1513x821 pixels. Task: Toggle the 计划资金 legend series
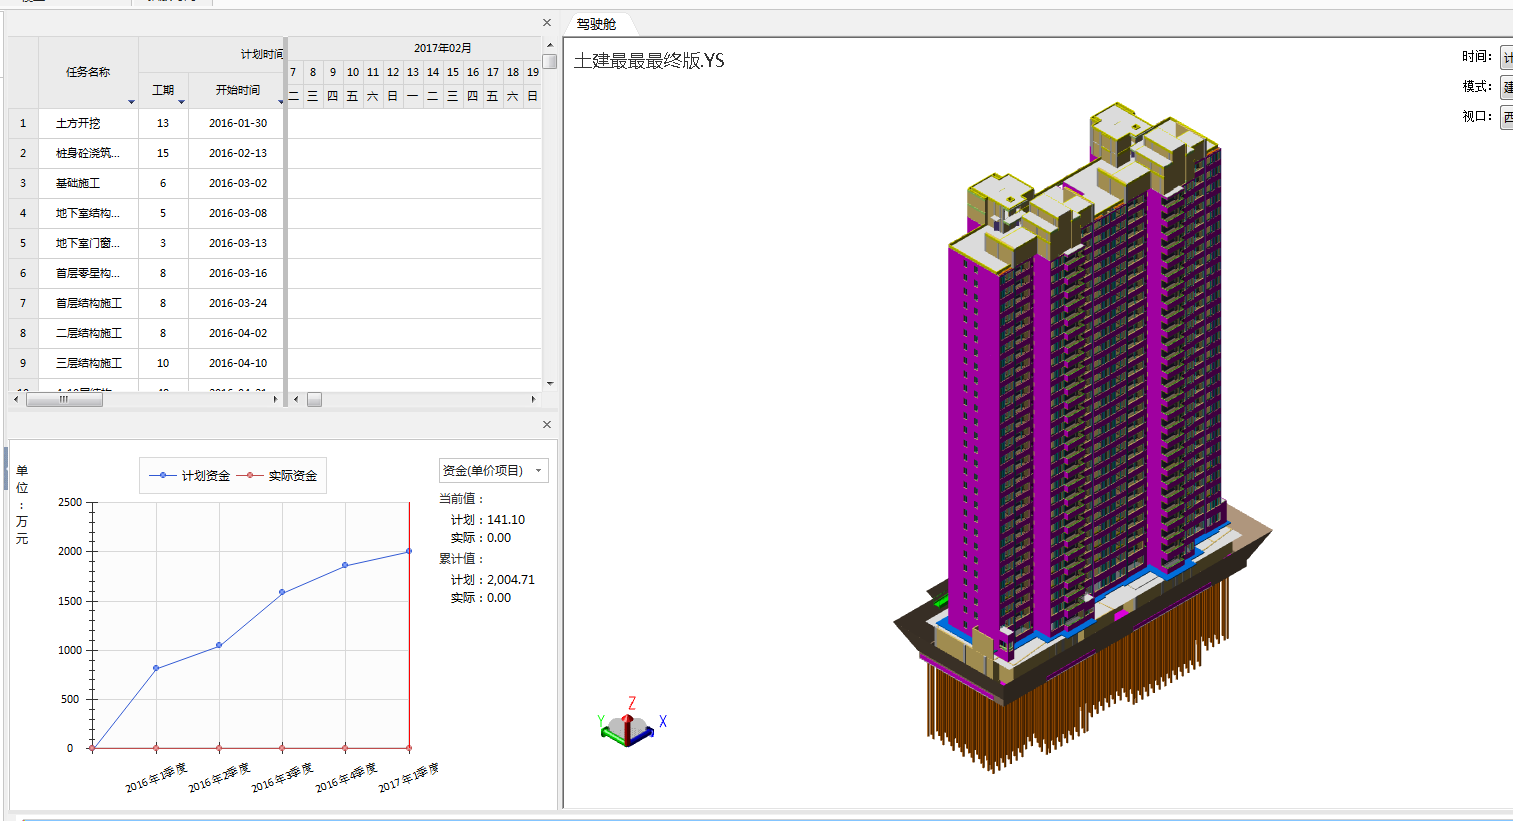[x=190, y=476]
